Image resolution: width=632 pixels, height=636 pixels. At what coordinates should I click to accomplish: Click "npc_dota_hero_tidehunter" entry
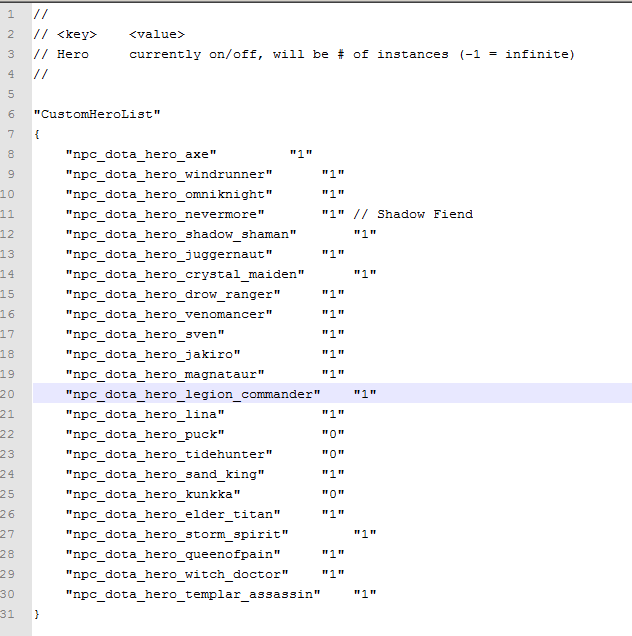169,454
